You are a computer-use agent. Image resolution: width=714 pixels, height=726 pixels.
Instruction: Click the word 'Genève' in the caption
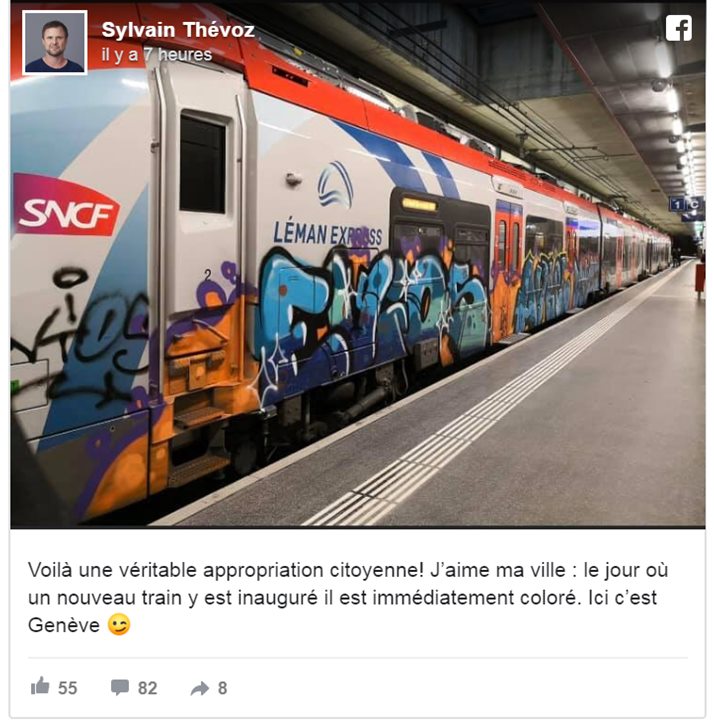[64, 625]
